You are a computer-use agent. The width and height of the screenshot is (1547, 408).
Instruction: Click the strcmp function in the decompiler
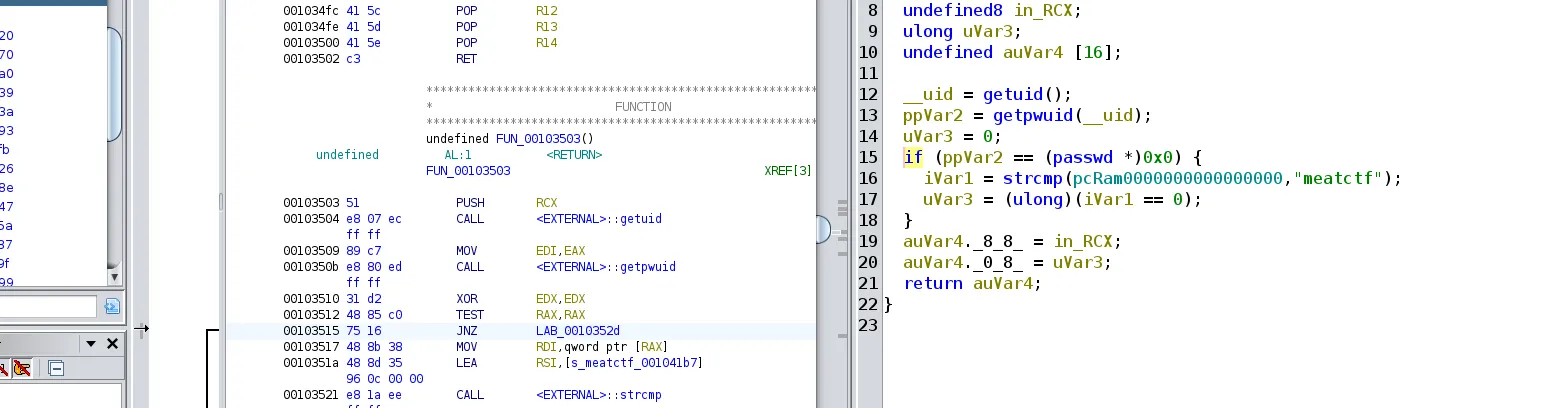(1033, 178)
